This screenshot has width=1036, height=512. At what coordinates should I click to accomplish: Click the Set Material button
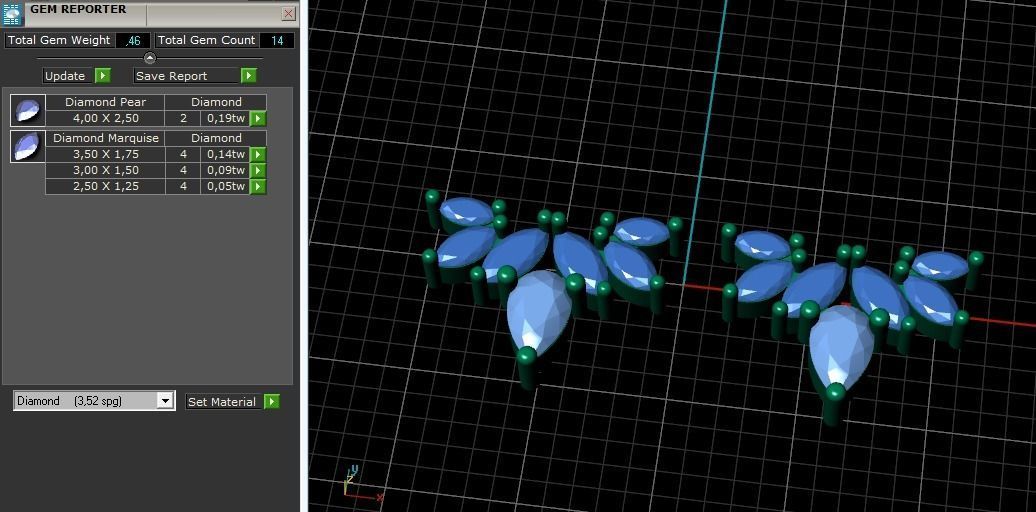click(225, 401)
